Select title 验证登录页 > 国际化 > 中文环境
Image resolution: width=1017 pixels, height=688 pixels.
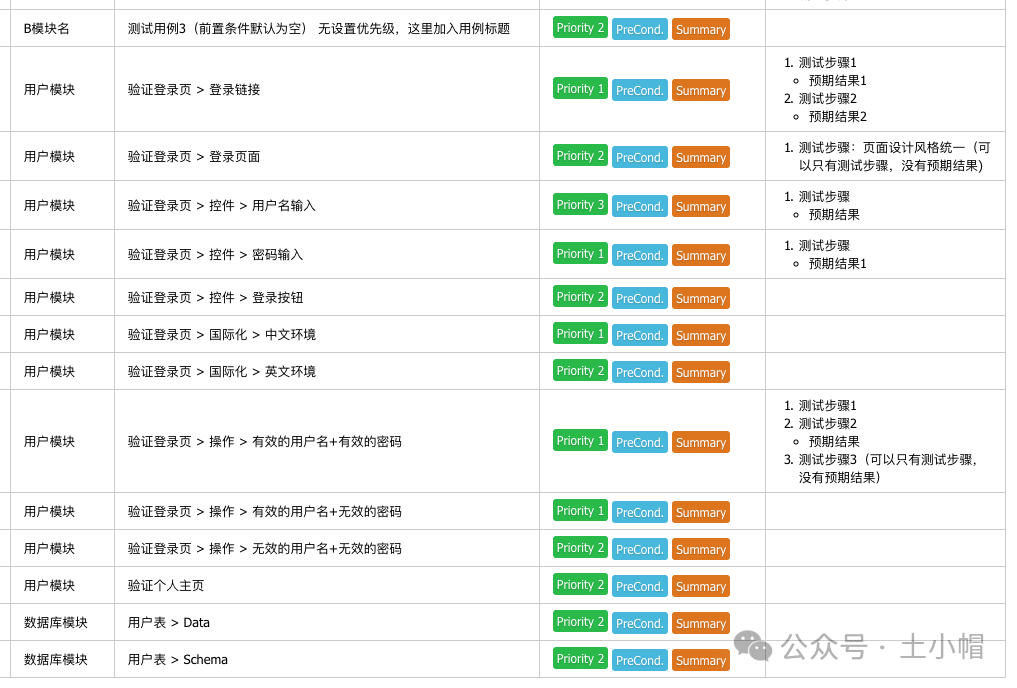(221, 335)
